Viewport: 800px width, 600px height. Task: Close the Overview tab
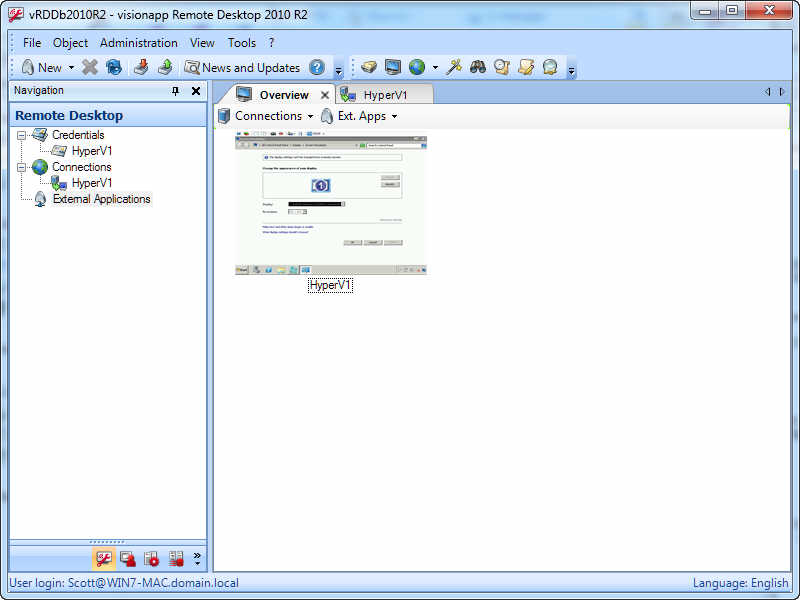[x=324, y=95]
